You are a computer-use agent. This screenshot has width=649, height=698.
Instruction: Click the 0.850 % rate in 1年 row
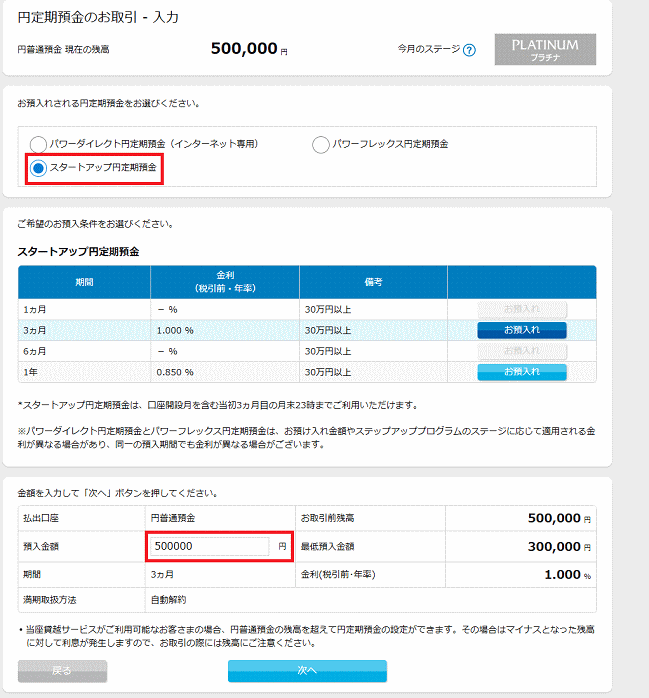[175, 372]
